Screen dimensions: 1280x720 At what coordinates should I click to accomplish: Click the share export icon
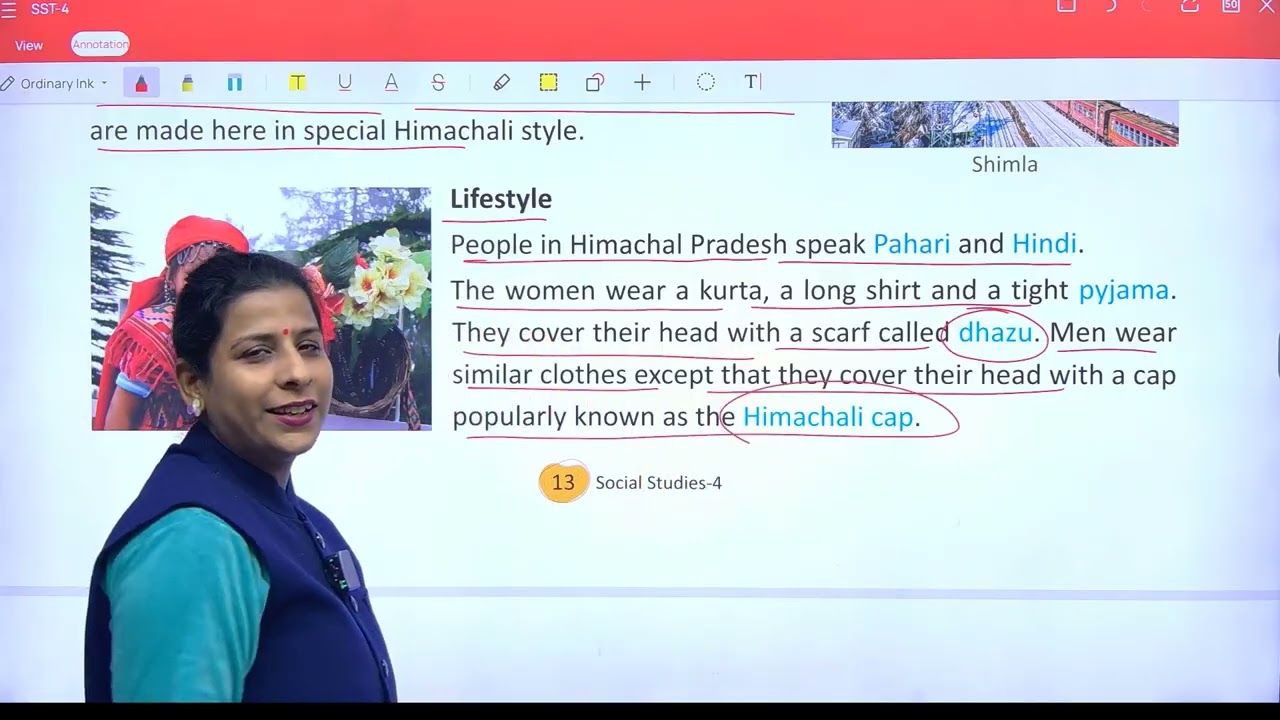point(1190,7)
